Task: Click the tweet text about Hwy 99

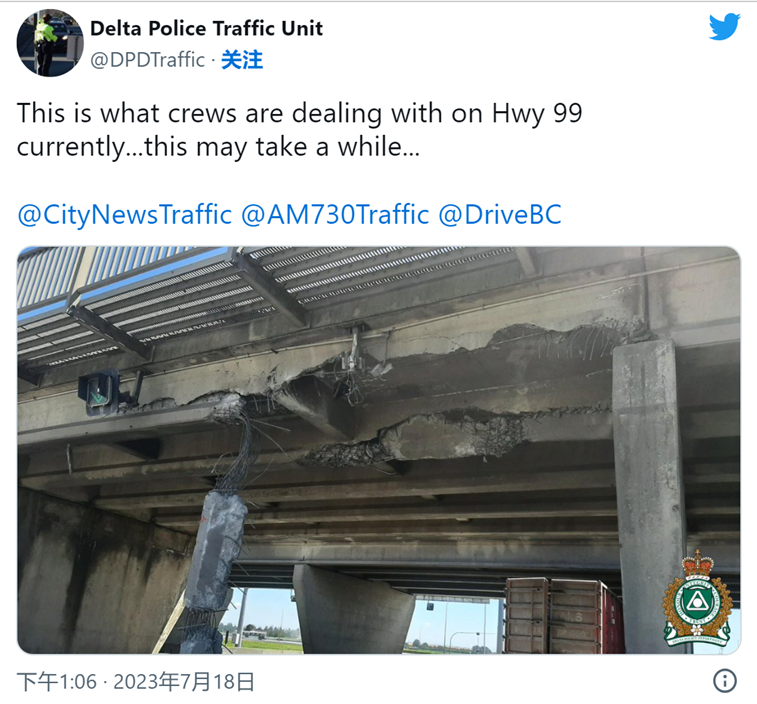Action: click(299, 129)
